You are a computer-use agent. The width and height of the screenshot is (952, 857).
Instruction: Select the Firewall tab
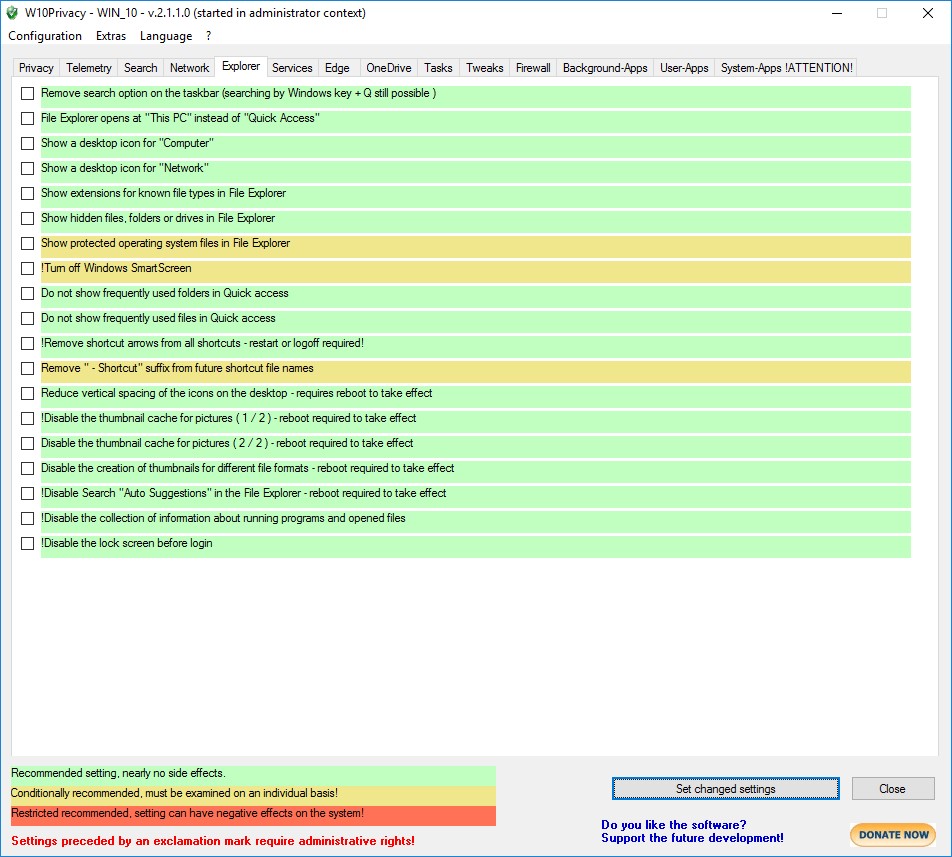coord(533,68)
